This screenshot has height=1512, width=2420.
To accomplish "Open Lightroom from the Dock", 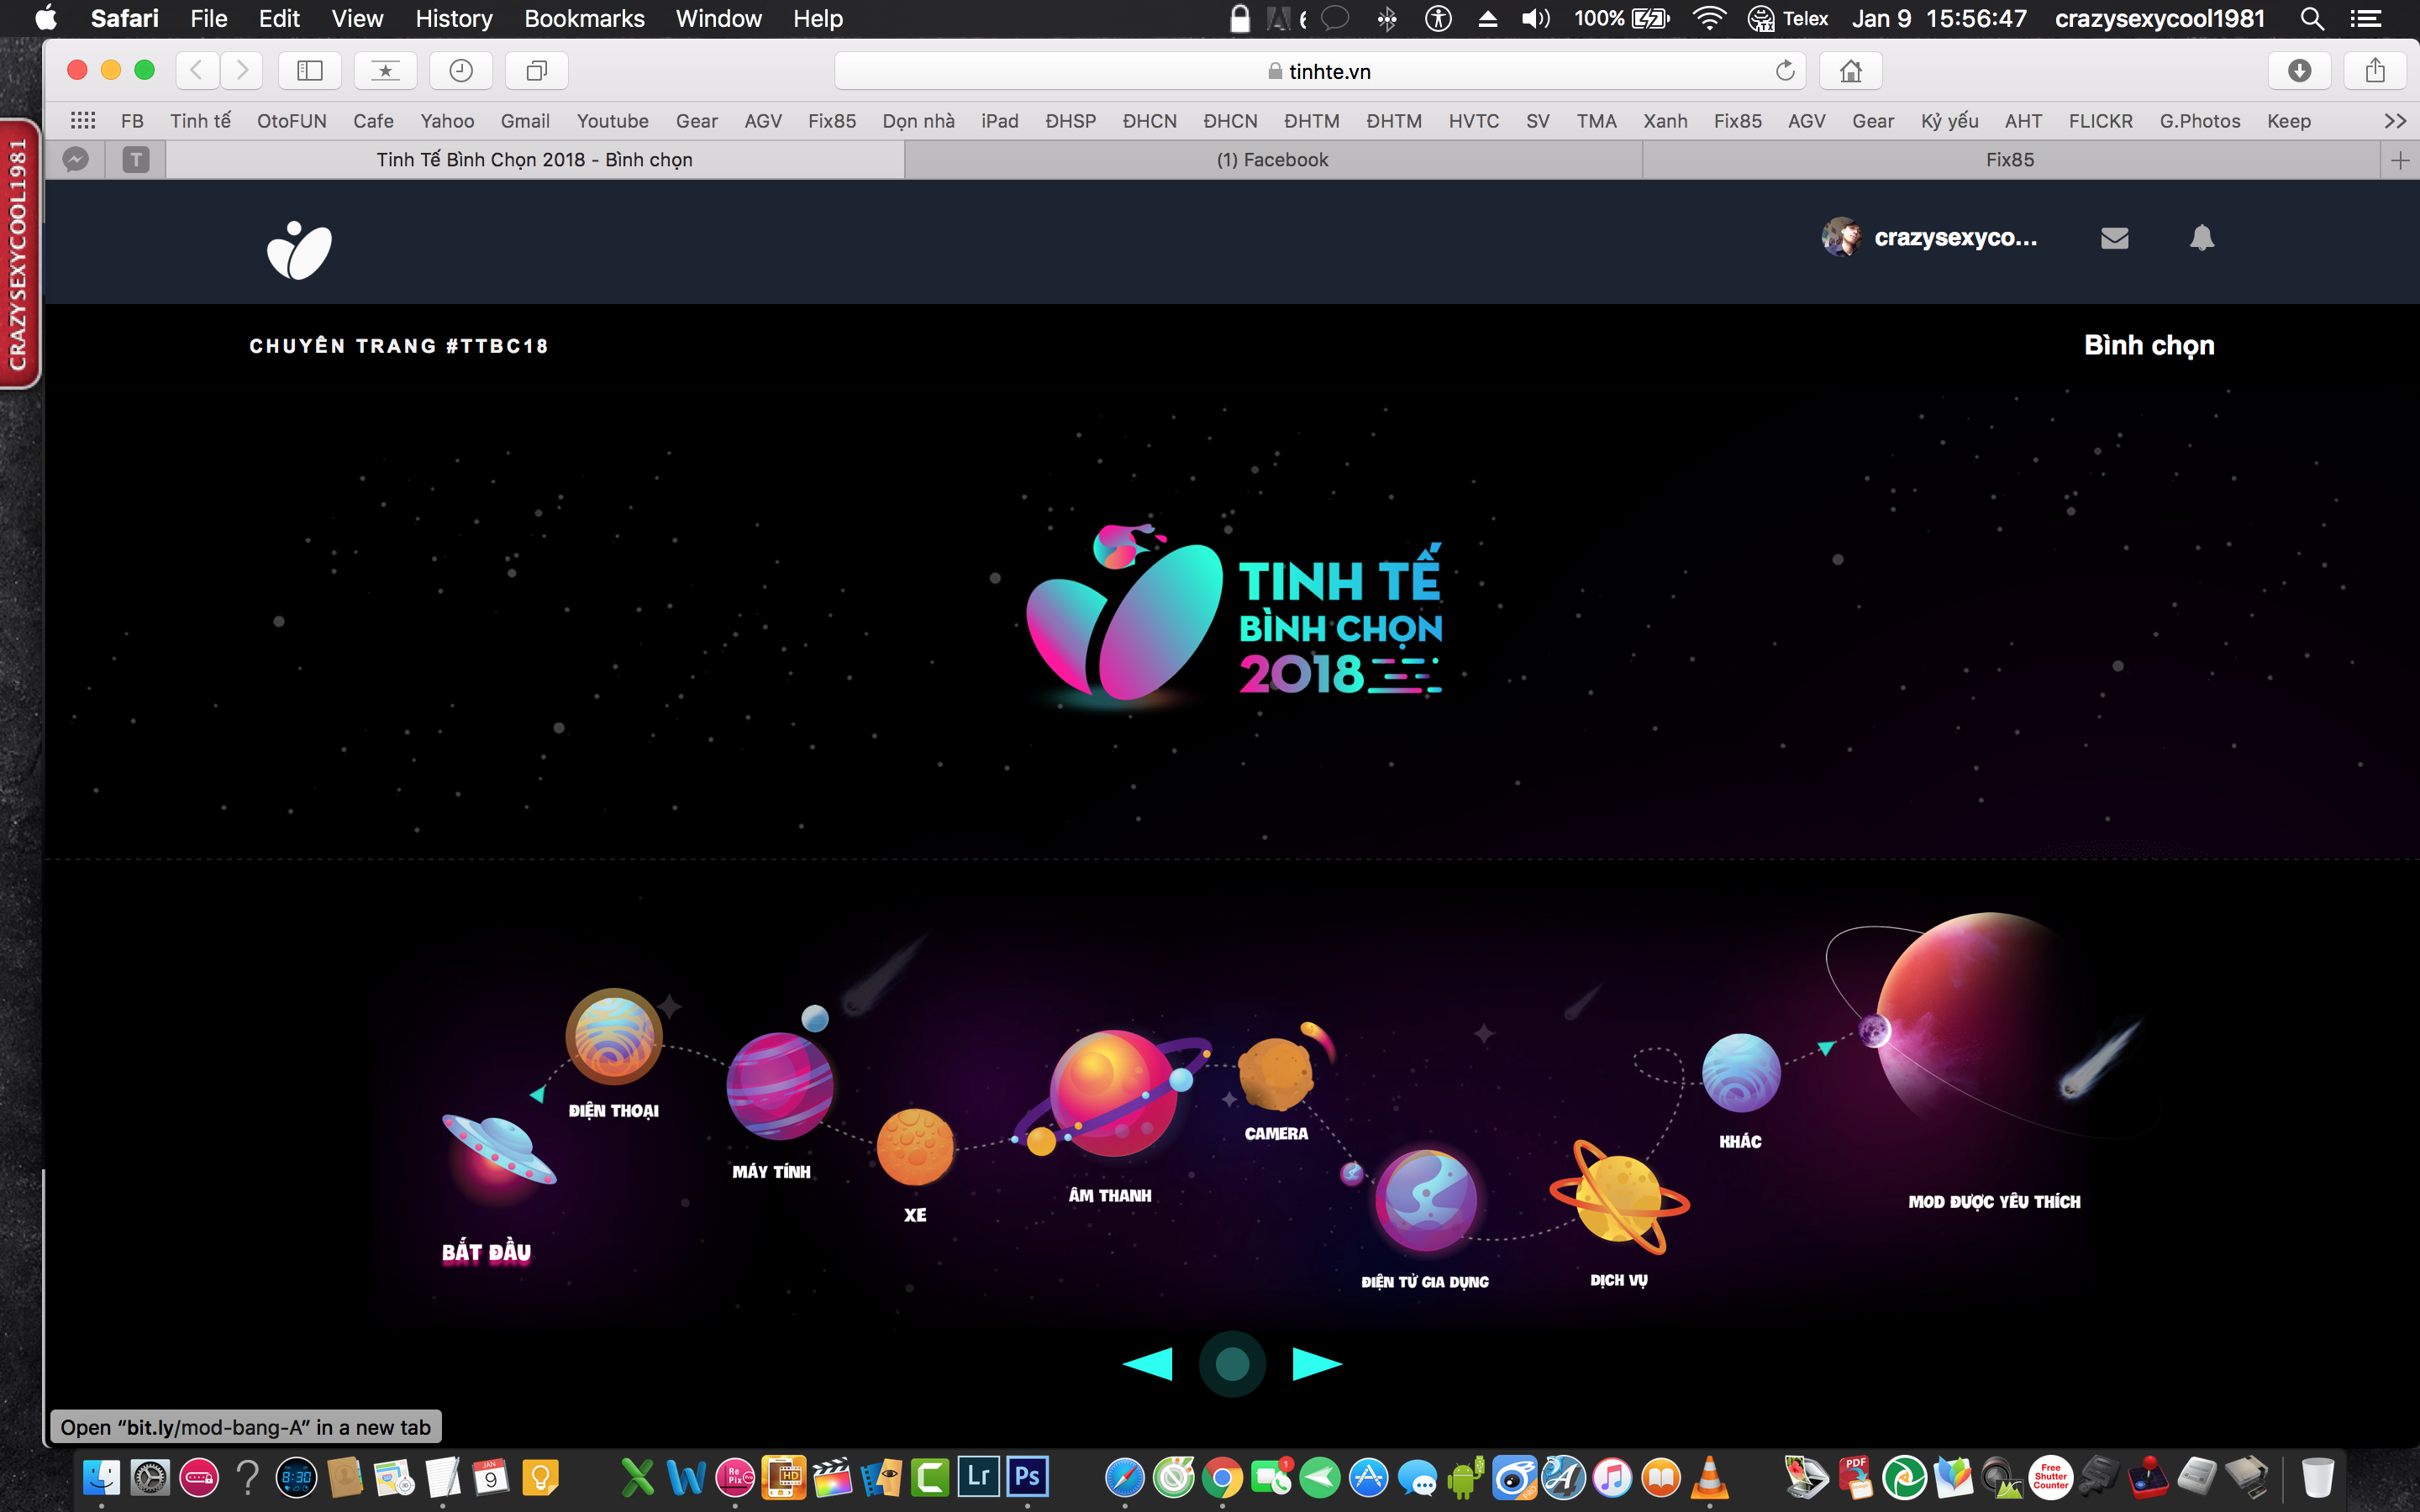I will 978,1476.
